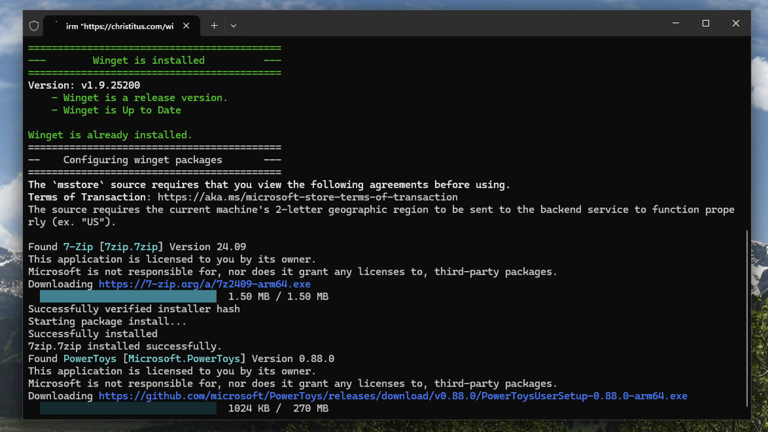Minimize the terminal window
This screenshot has height=432, width=768.
[674, 24]
